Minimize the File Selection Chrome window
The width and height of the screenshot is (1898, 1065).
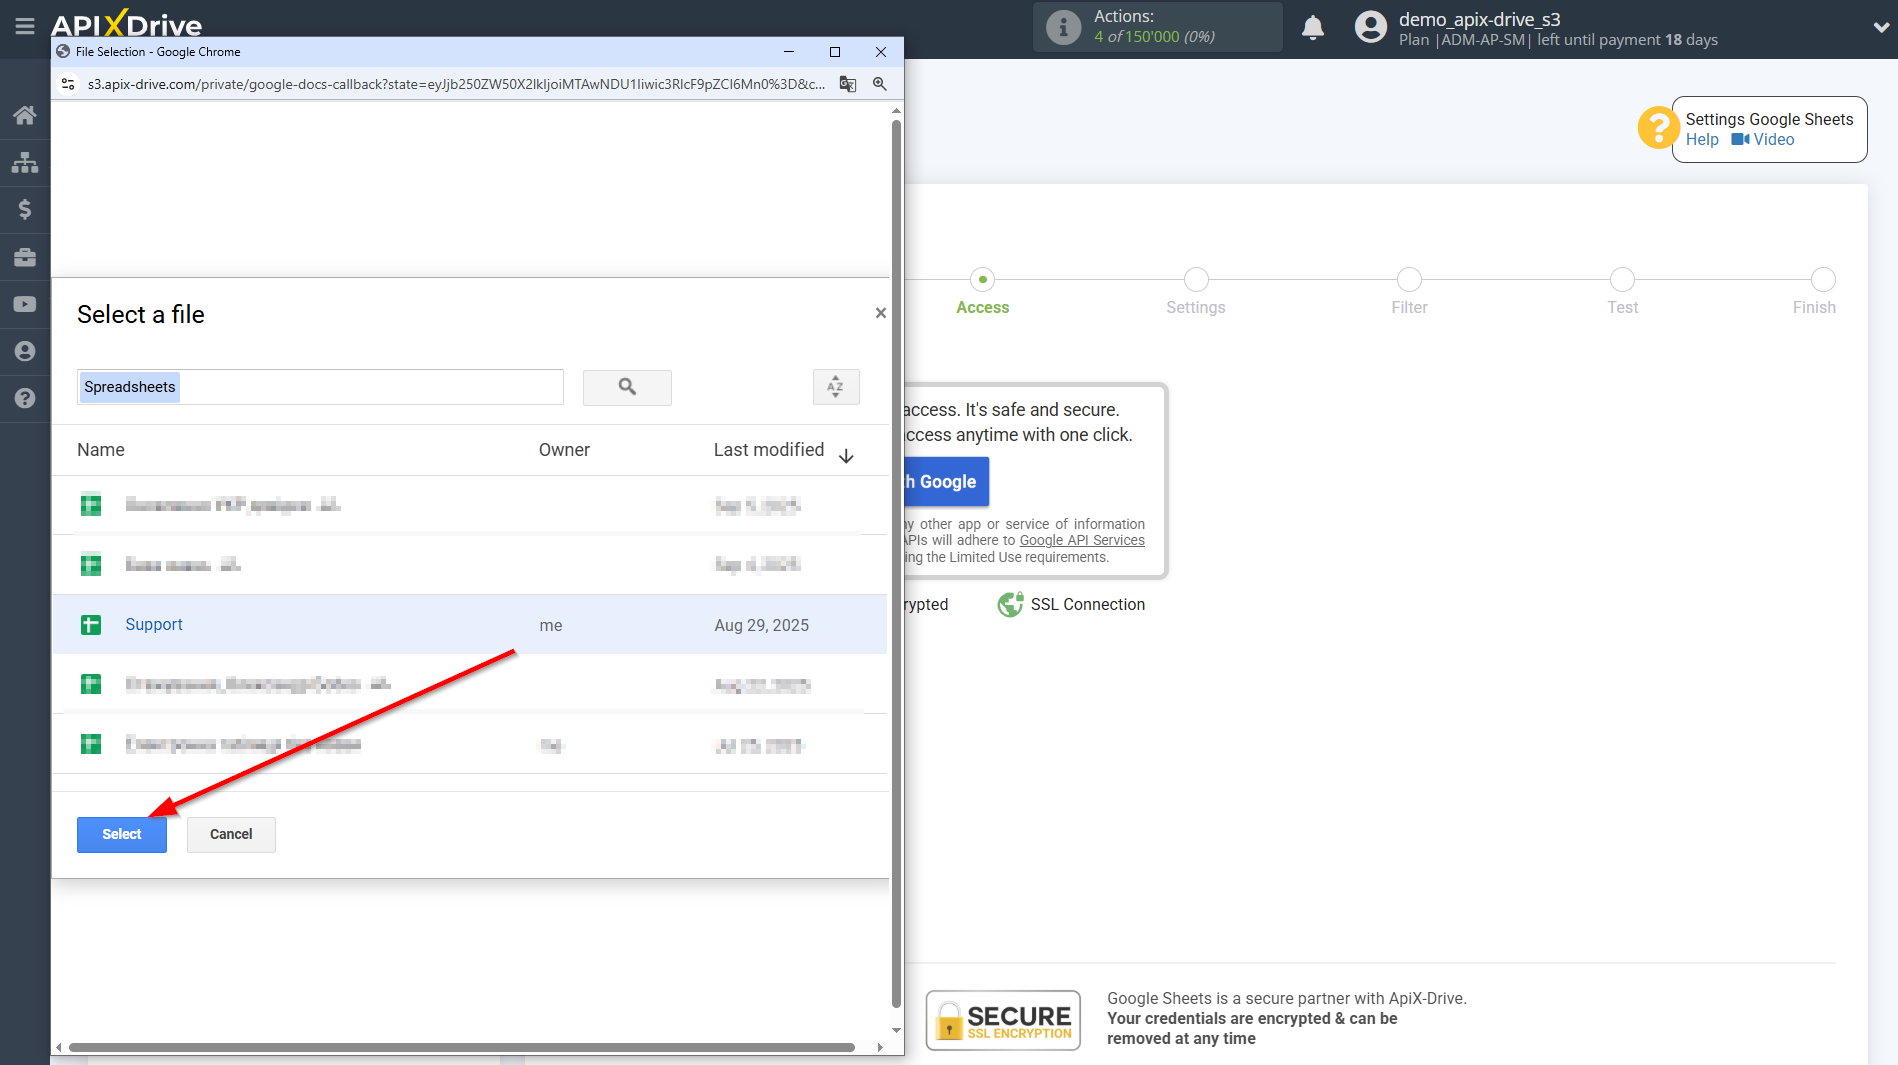tap(789, 51)
